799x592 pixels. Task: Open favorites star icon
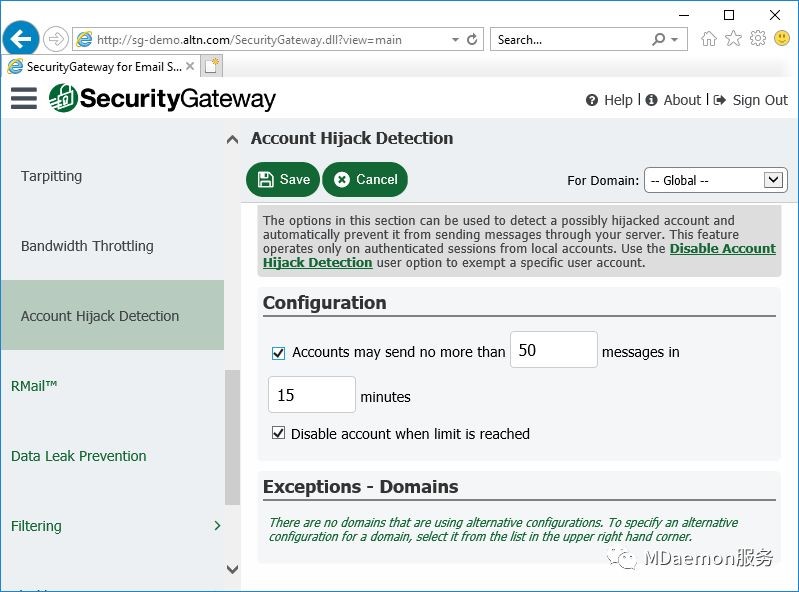733,38
